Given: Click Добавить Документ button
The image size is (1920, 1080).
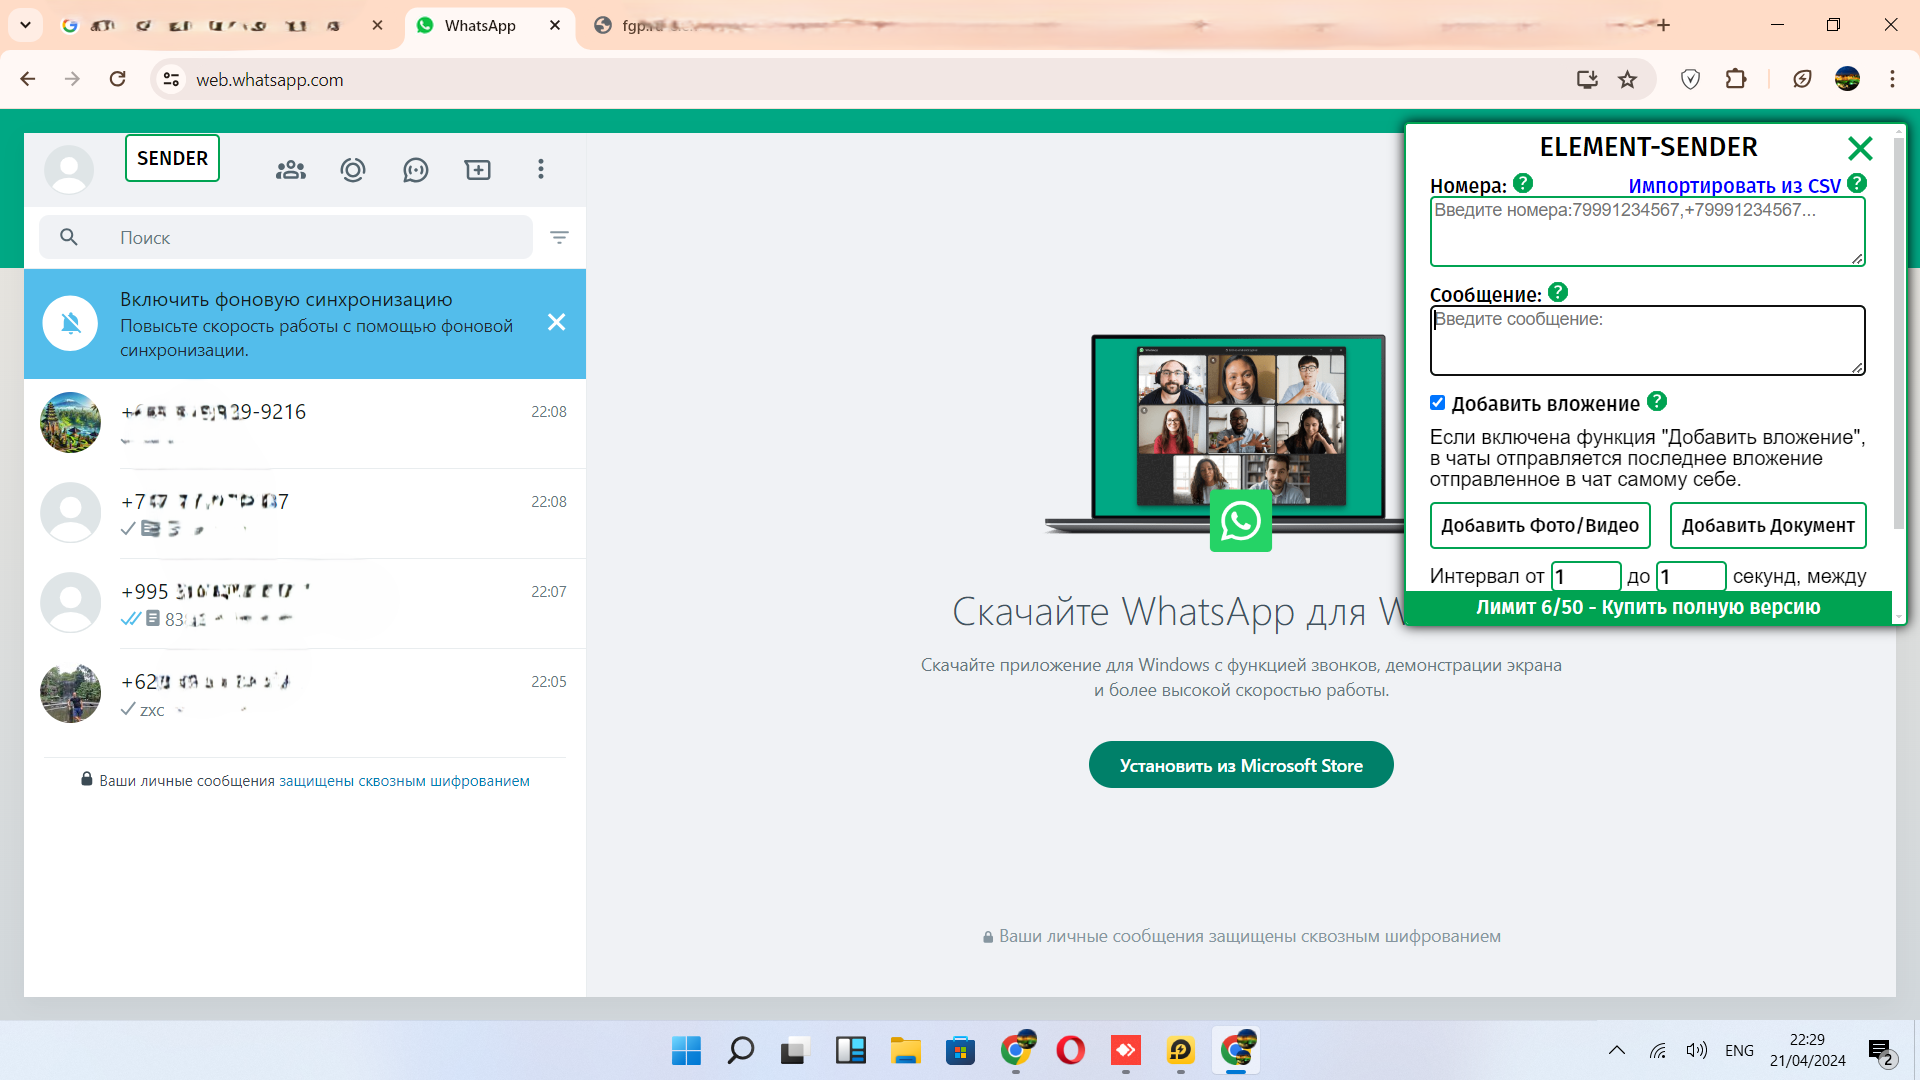Looking at the screenshot, I should [x=1768, y=526].
